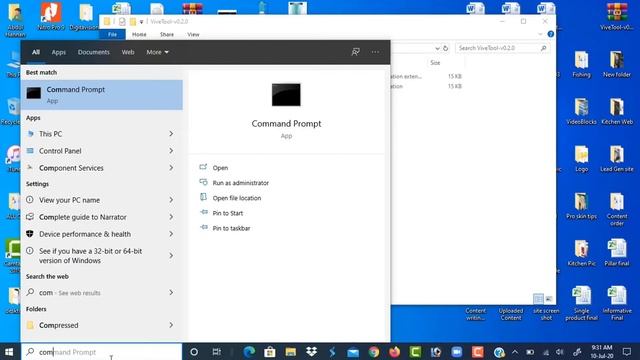Expand the Compressed folder result arrow

171,325
